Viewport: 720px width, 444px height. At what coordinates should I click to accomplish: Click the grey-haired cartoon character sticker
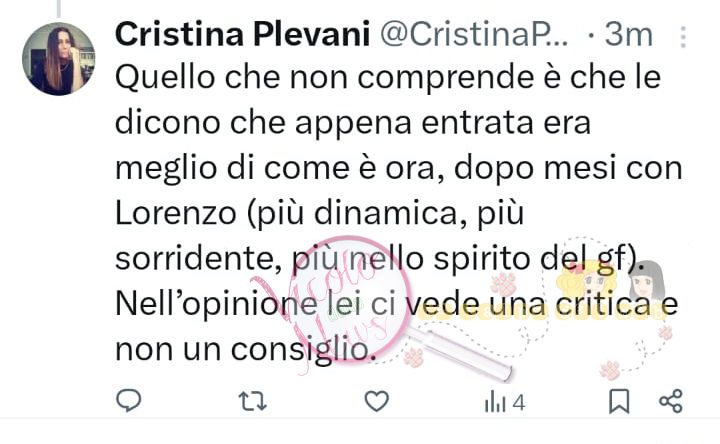click(x=647, y=280)
